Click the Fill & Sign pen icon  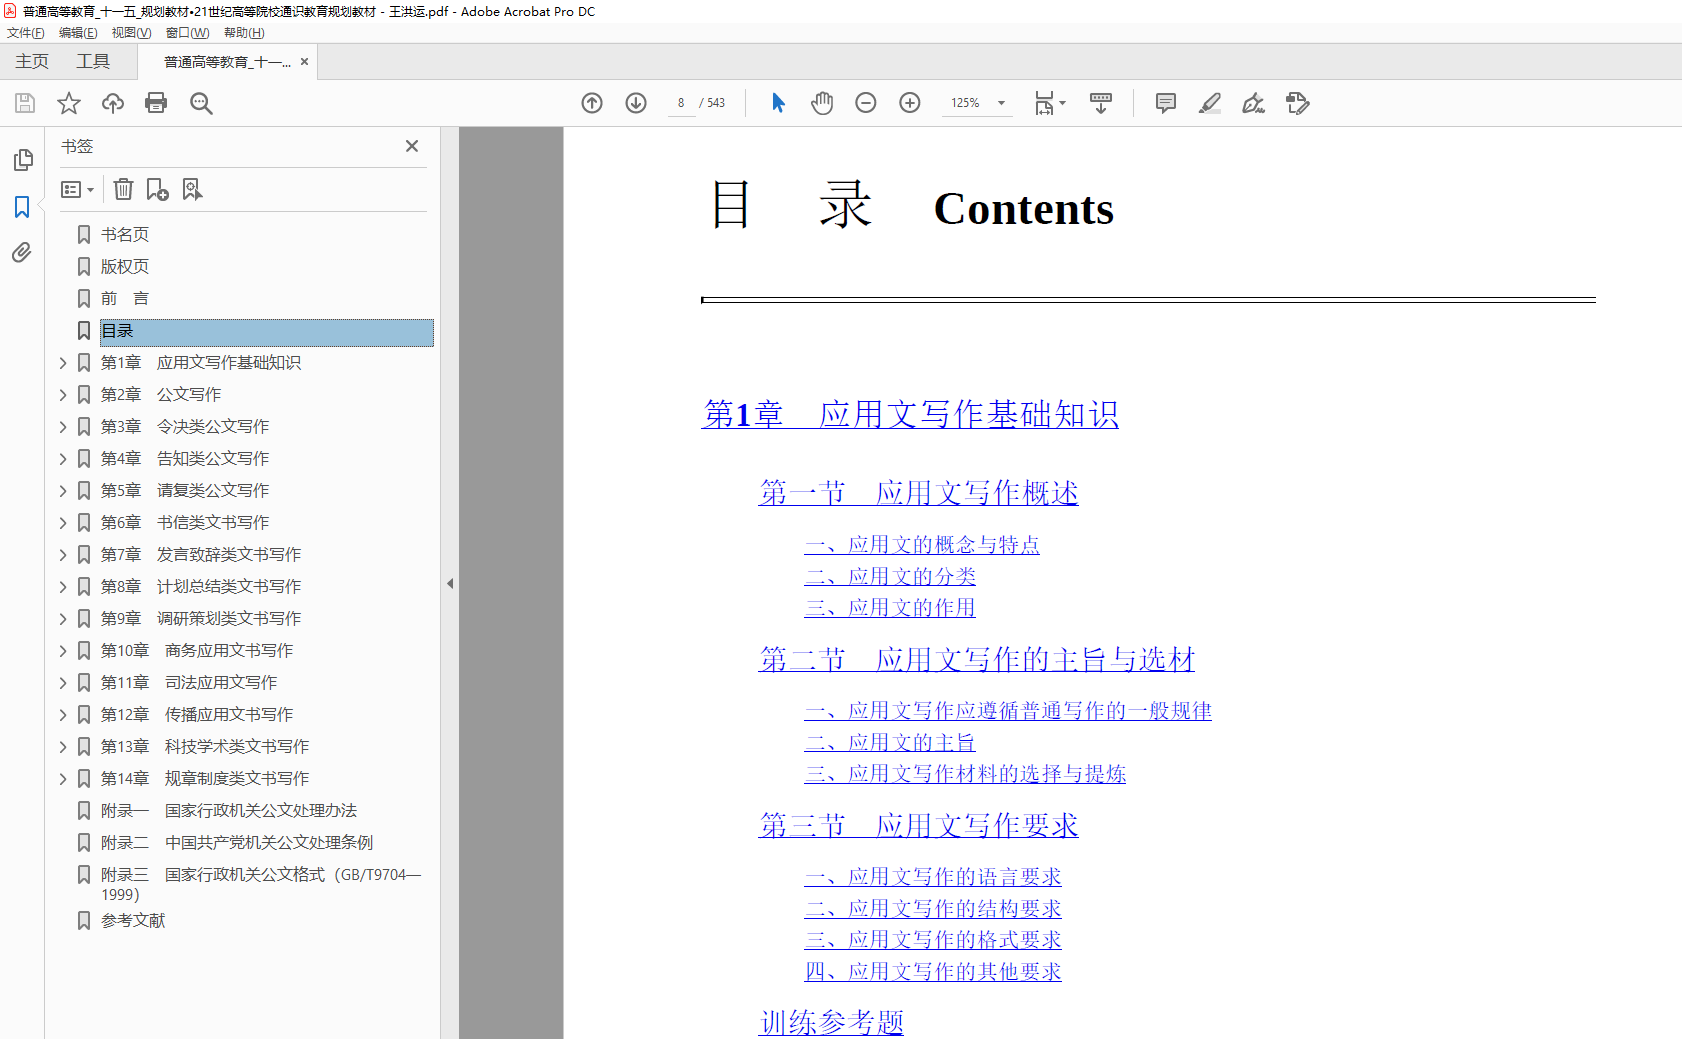click(x=1253, y=103)
